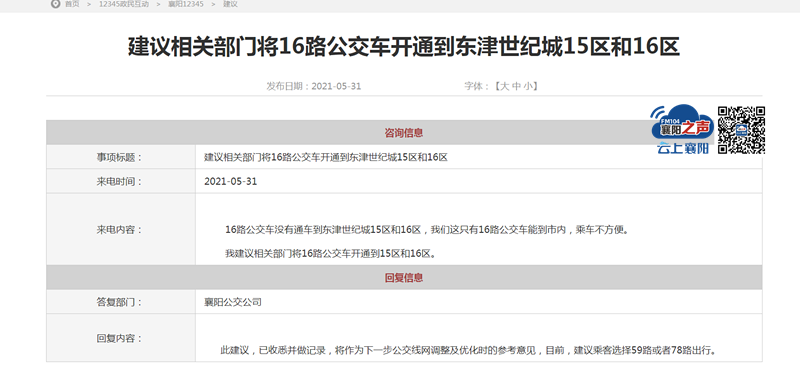This screenshot has width=800, height=388.
Task: Click the 答复部门： label cell
Action: click(x=120, y=302)
